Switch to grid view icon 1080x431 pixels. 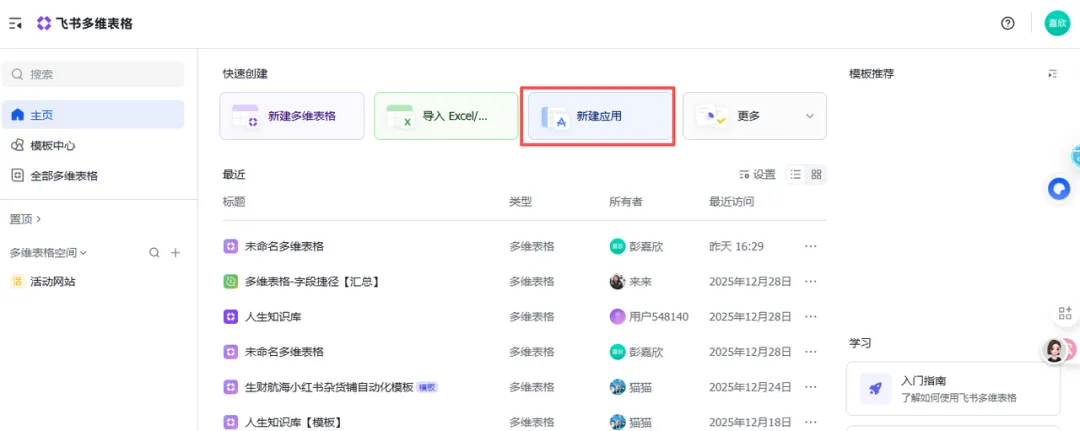(816, 174)
